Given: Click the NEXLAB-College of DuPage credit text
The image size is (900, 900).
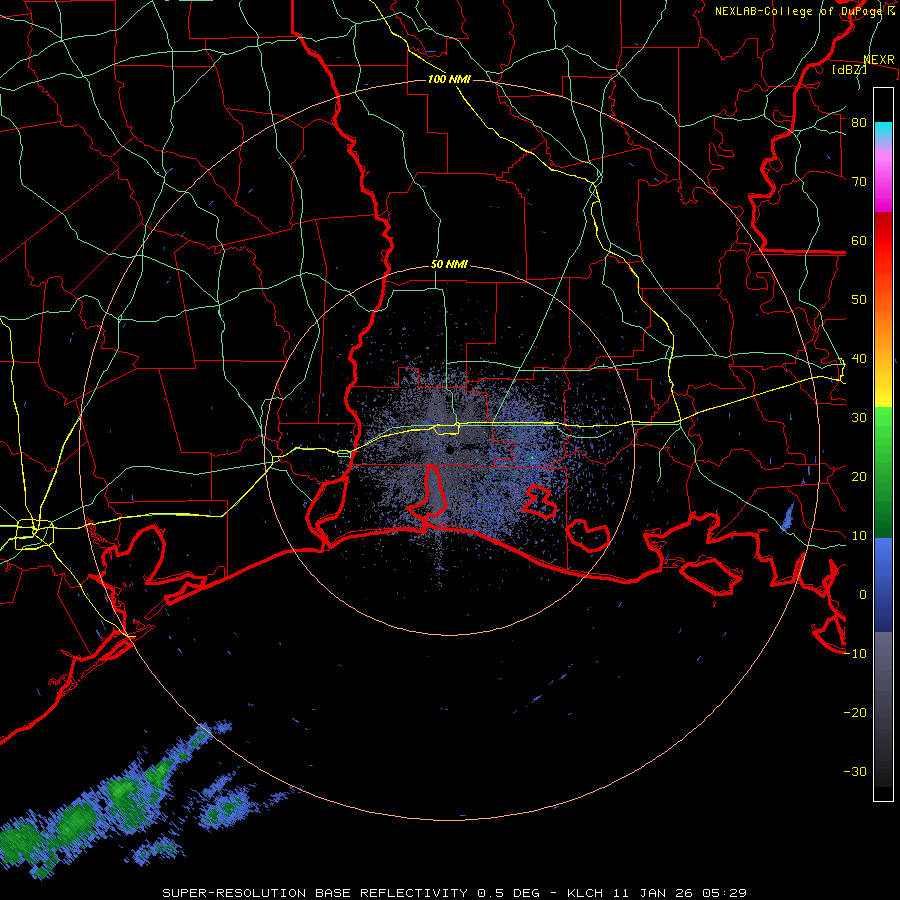Looking at the screenshot, I should tap(804, 11).
